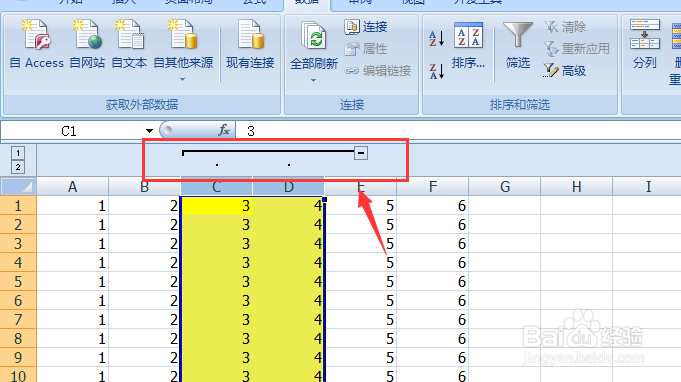
Task: Select column B header
Action: tap(145, 187)
